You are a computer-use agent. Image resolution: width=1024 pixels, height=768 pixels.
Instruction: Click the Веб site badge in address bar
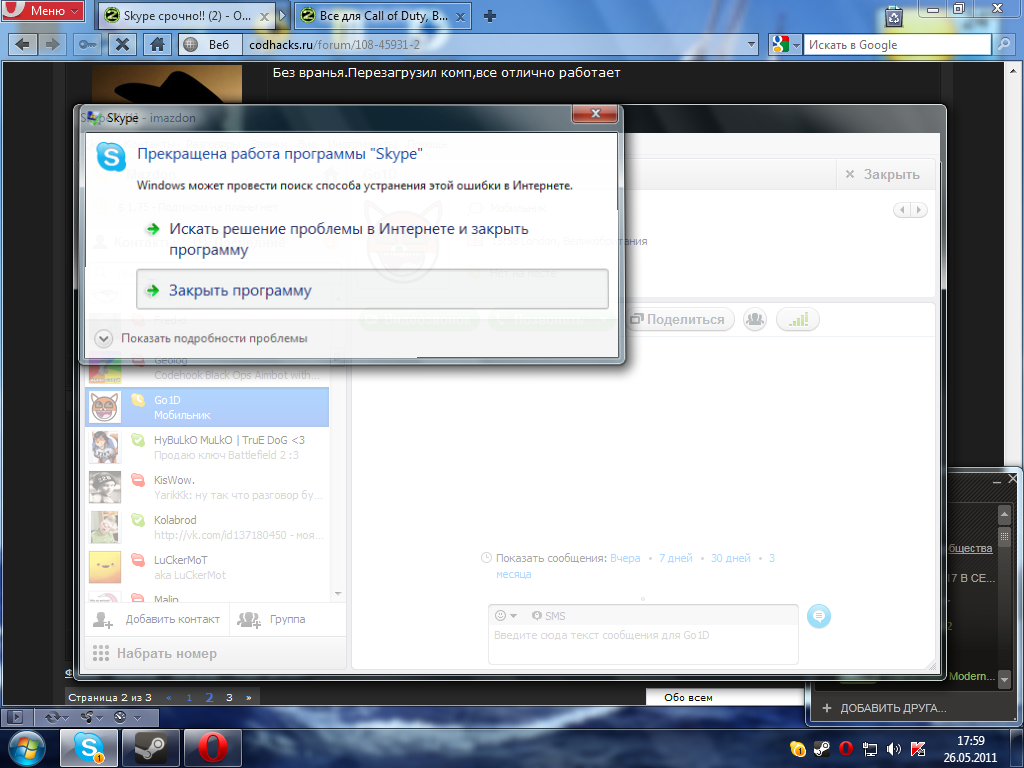[x=210, y=44]
